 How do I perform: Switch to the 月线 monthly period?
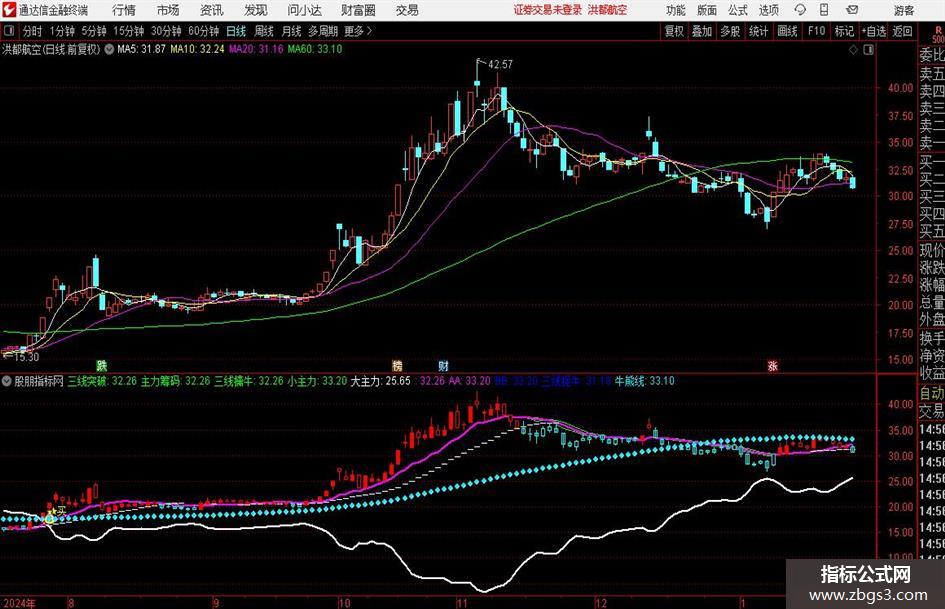click(291, 31)
